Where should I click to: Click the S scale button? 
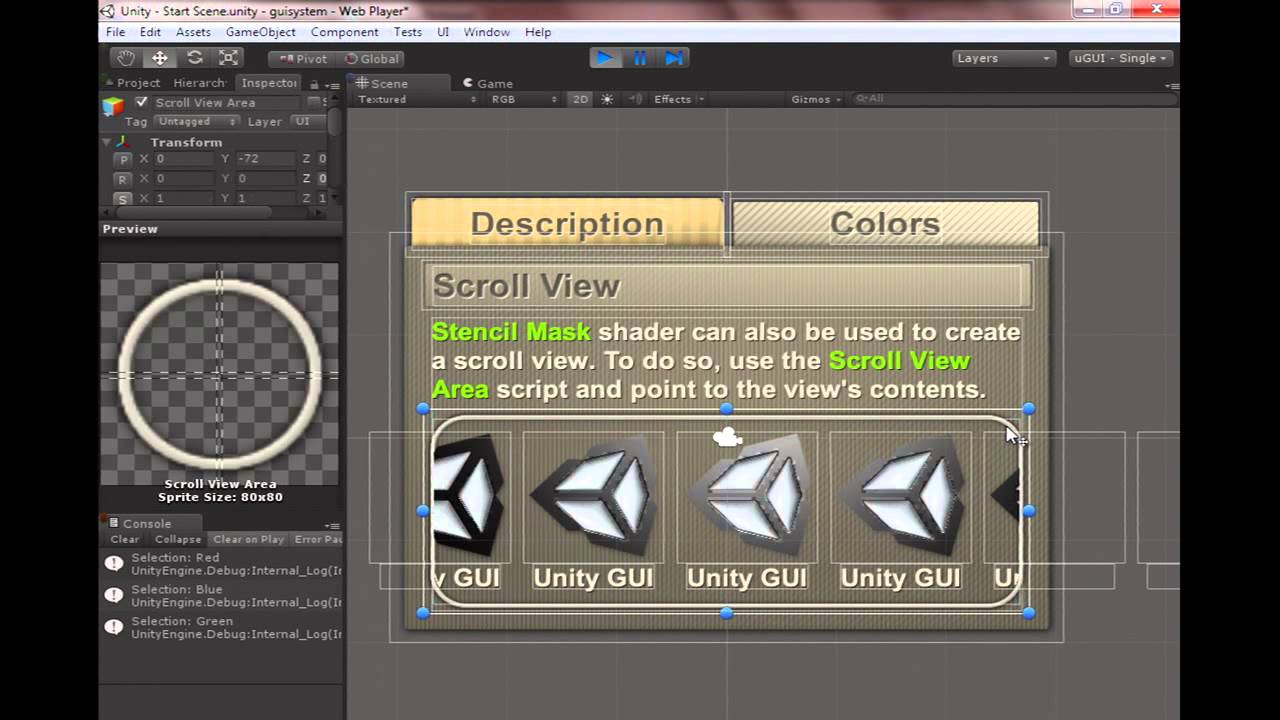(x=123, y=198)
